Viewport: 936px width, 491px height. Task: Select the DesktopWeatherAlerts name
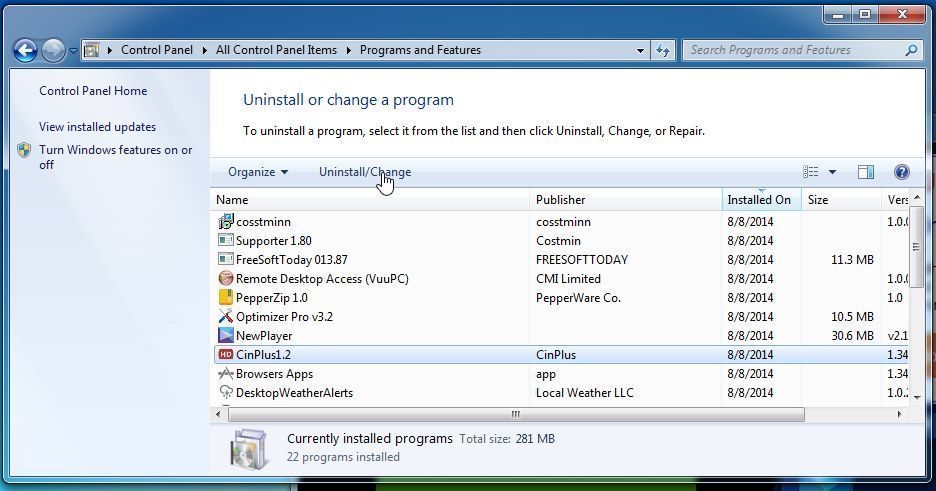[x=294, y=393]
